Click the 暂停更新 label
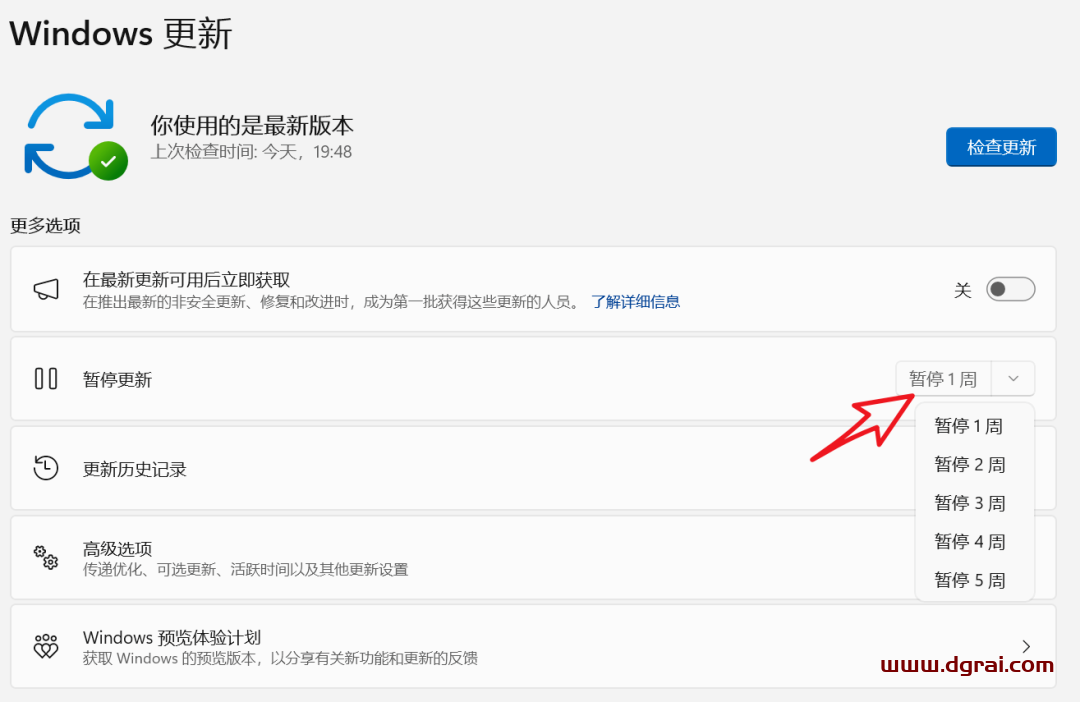 (117, 380)
